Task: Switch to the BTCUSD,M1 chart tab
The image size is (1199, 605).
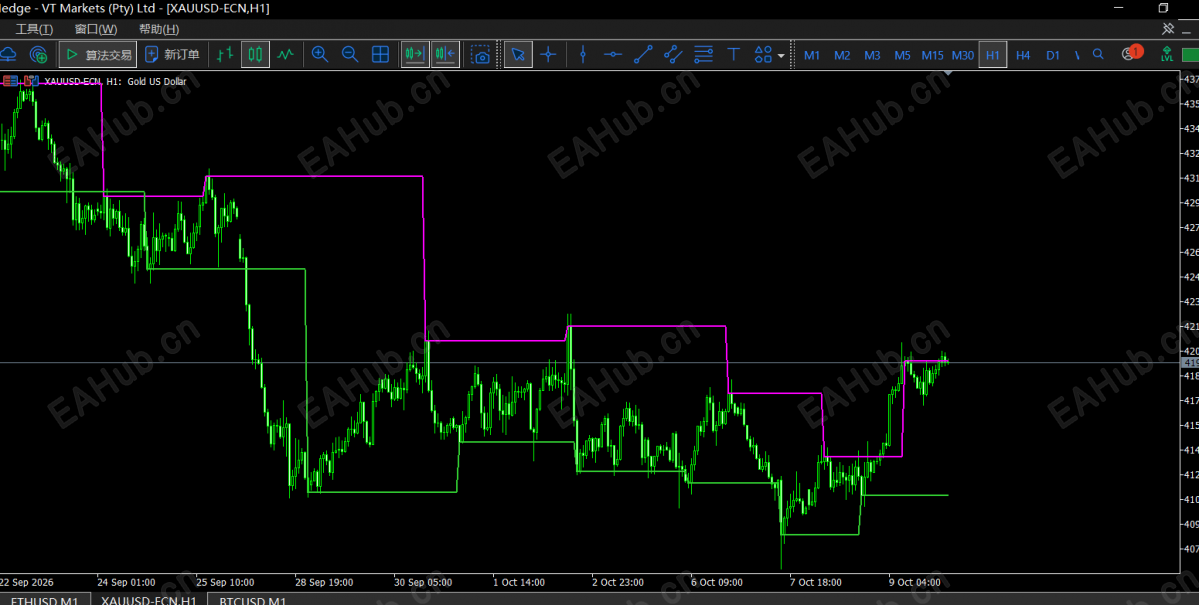Action: point(252,599)
